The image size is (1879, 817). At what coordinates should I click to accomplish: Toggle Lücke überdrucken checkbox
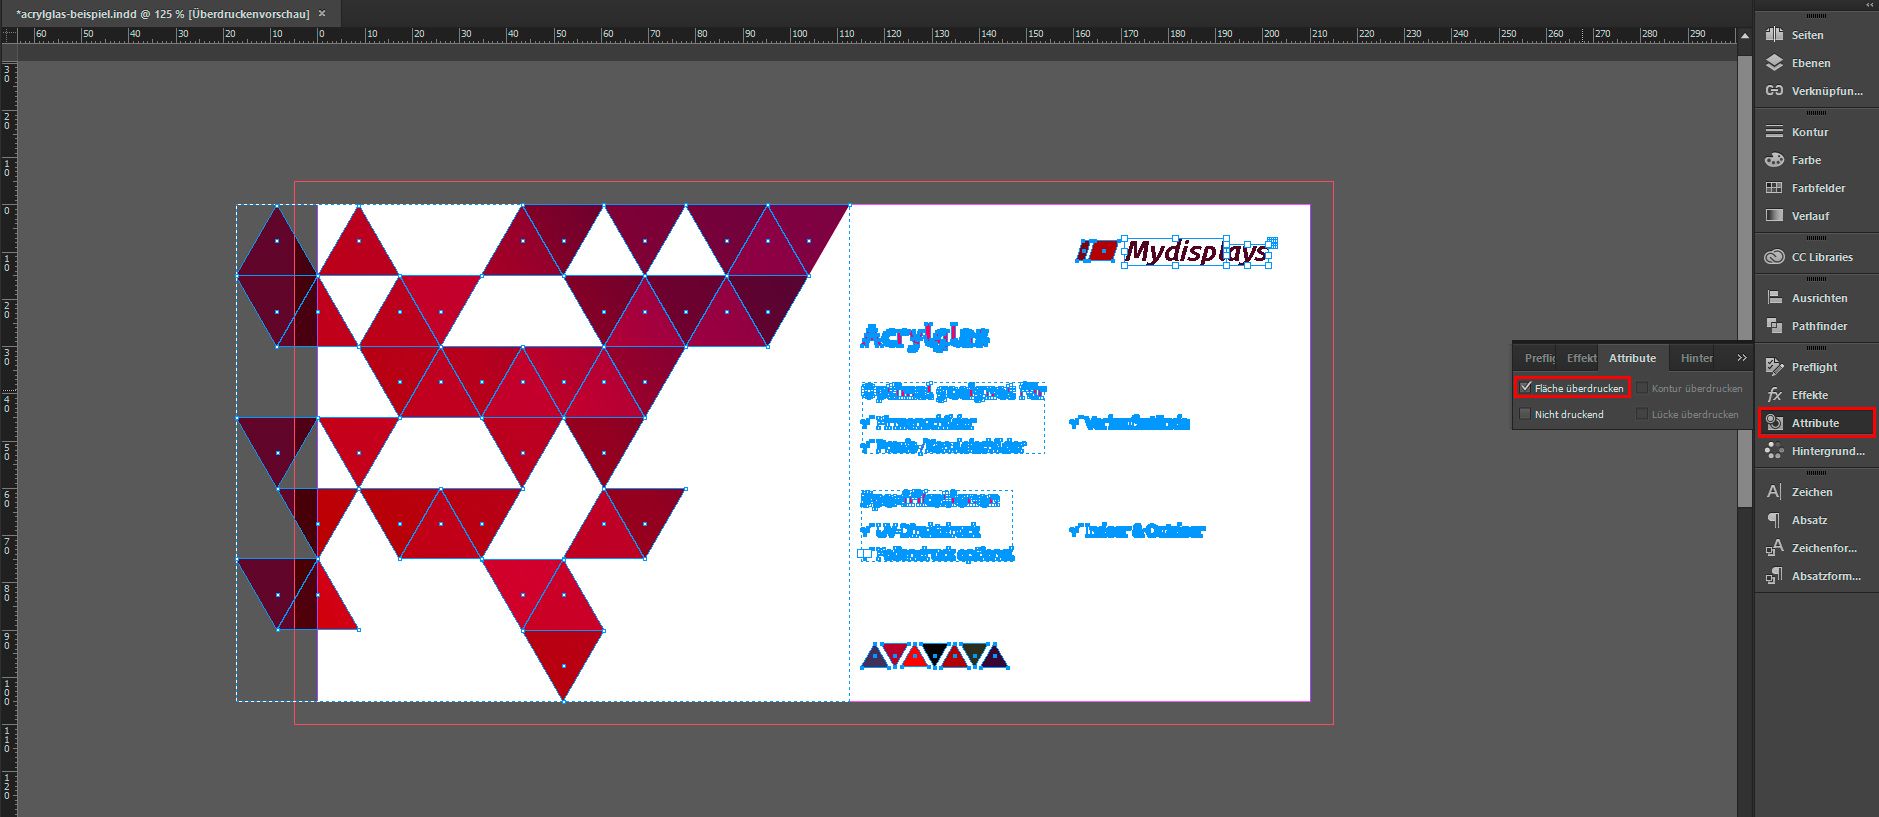(x=1642, y=413)
